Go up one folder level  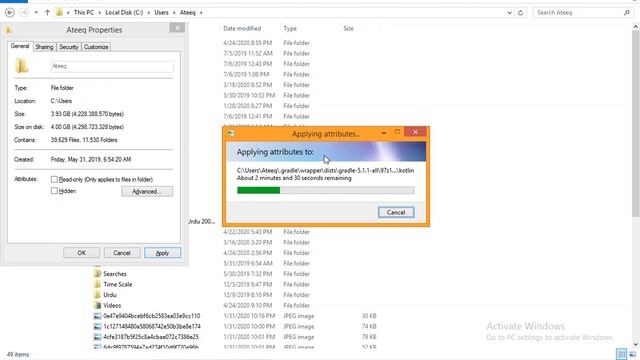click(47, 13)
